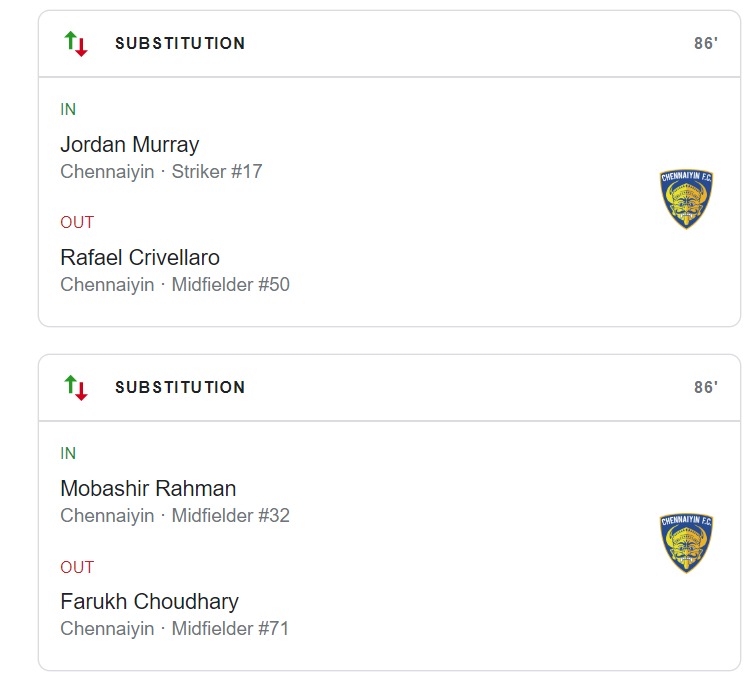The width and height of the screenshot is (753, 681).
Task: Click substitution arrows icon in Jordan Murray card
Action: tap(76, 44)
